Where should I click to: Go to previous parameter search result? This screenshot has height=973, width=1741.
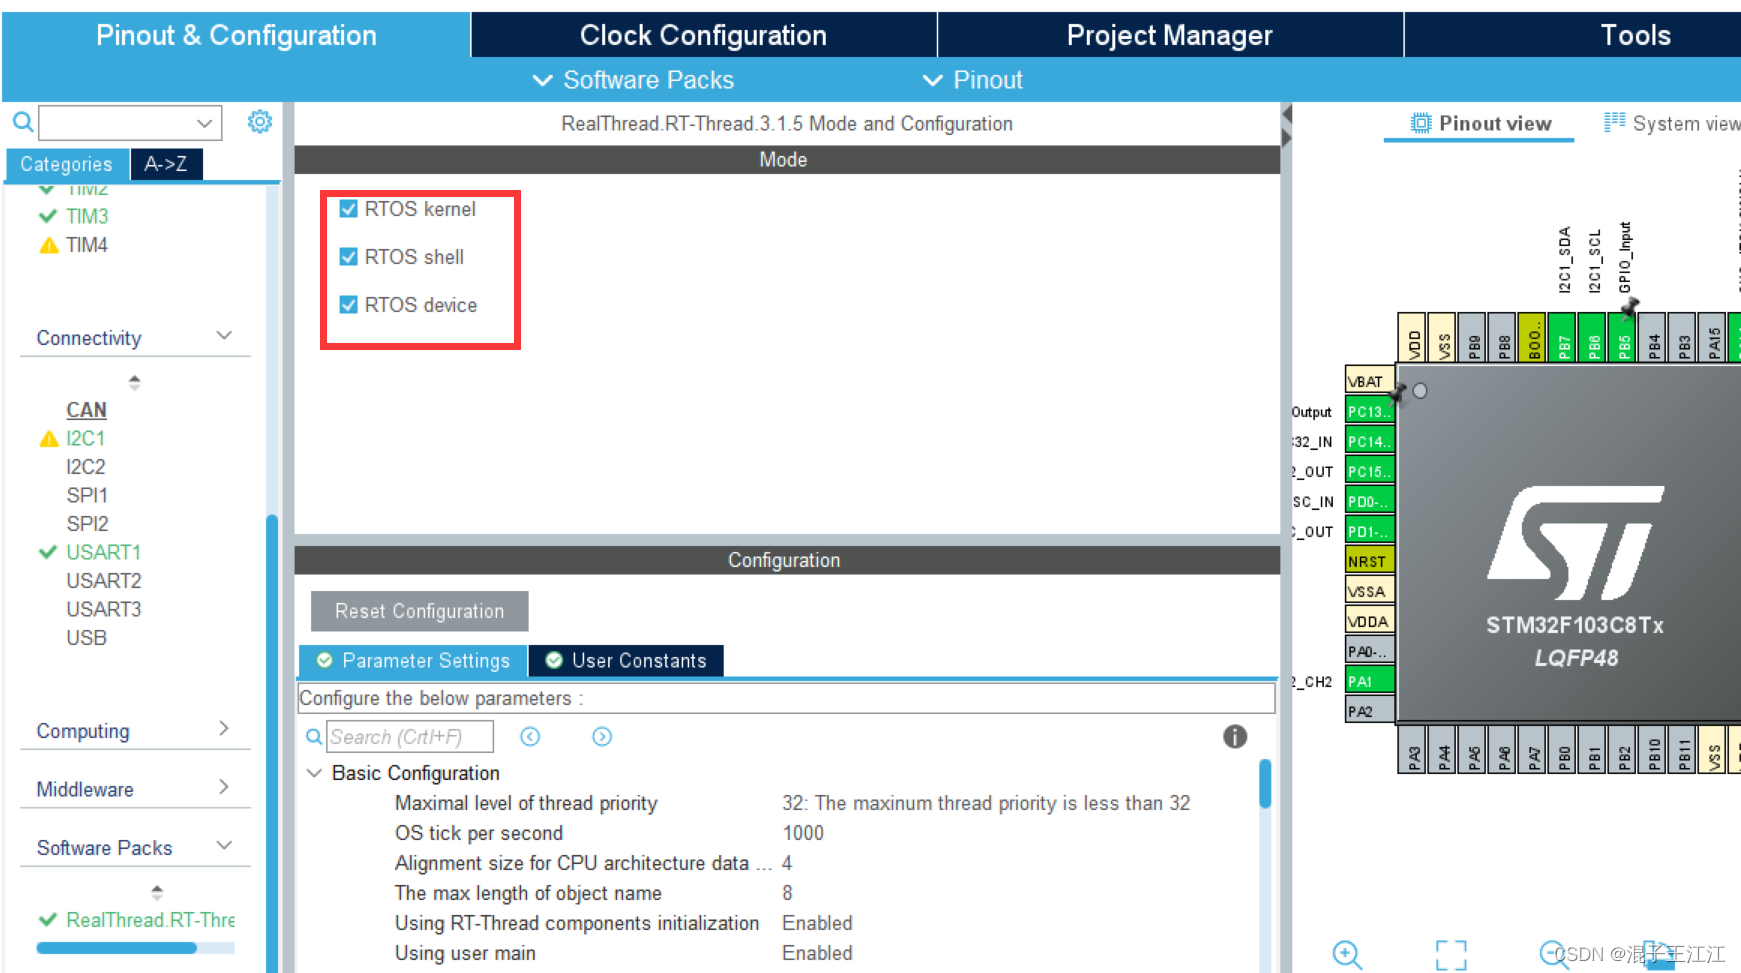530,737
